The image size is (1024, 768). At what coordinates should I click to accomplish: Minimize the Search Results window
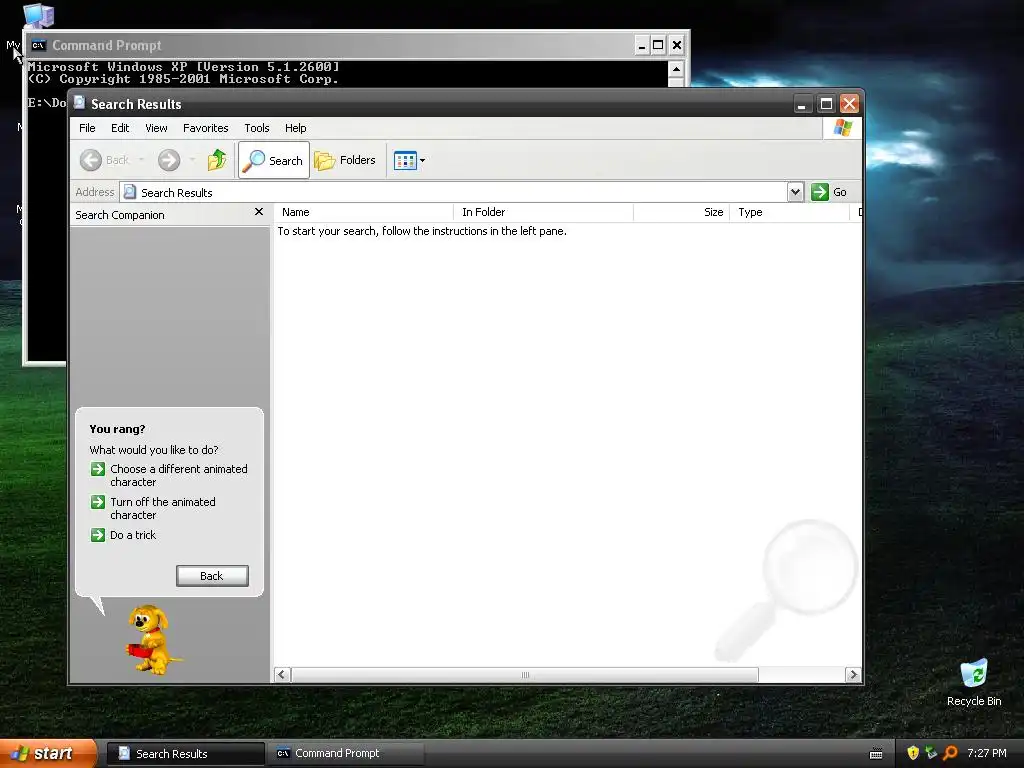[802, 104]
